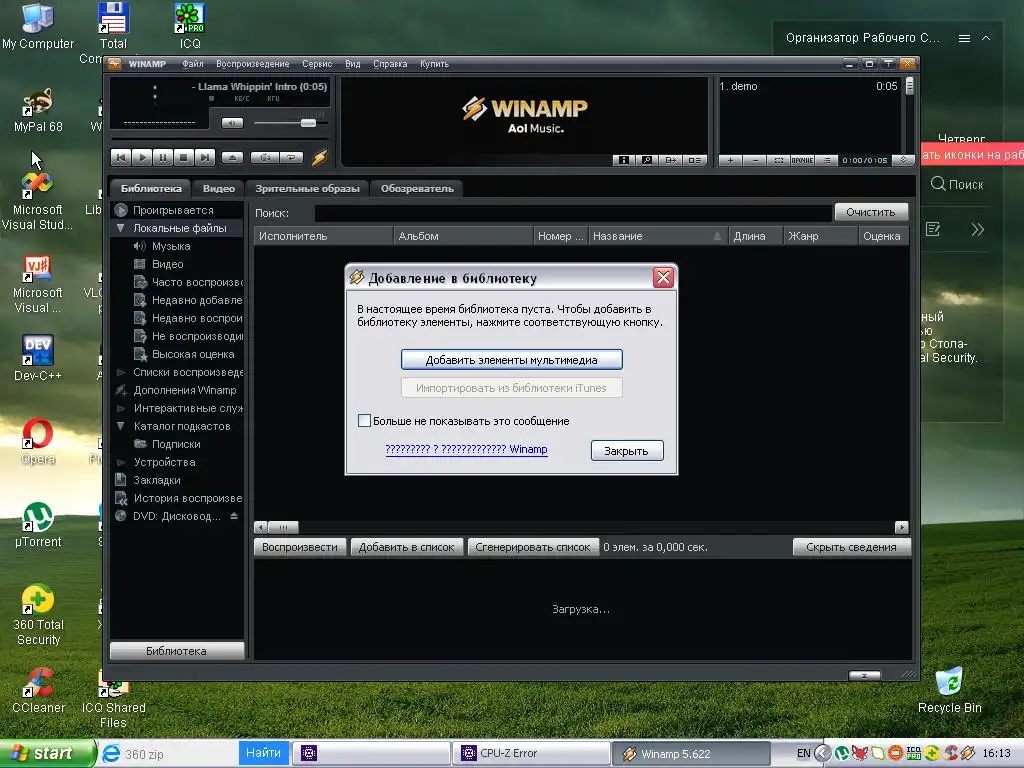Select Высокая оценка in the library tree
Viewport: 1024px width, 768px height.
pos(193,354)
